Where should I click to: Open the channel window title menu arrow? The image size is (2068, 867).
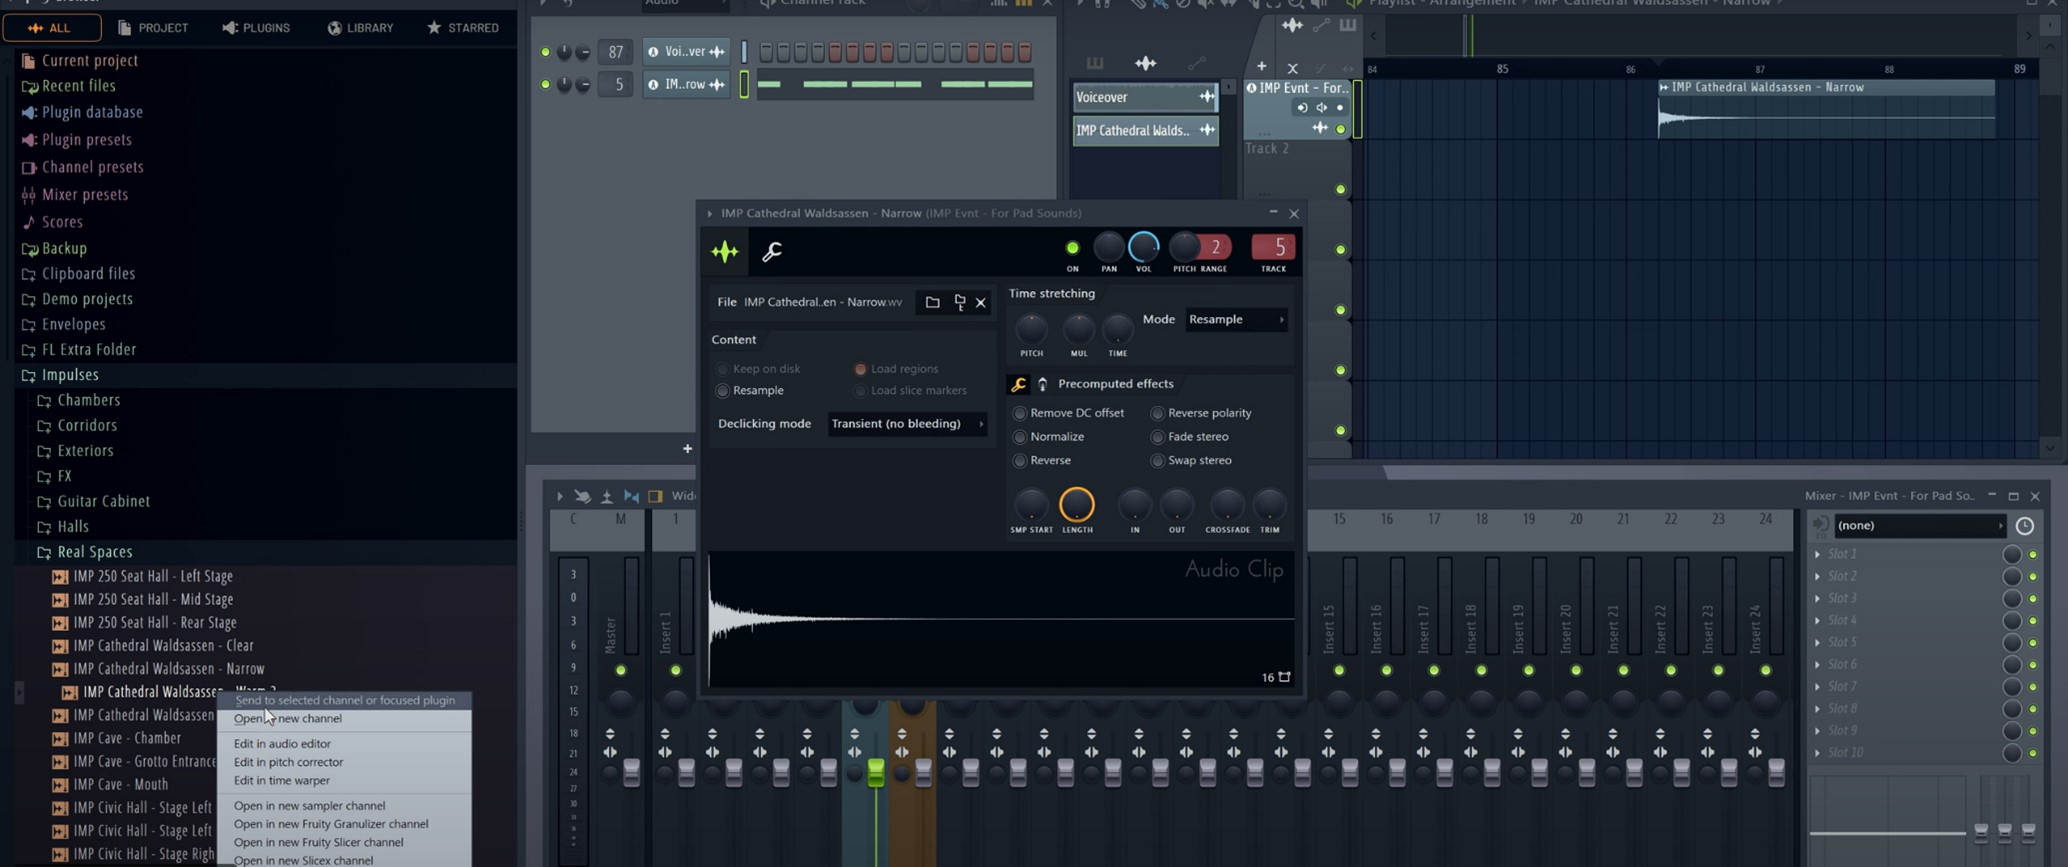pyautogui.click(x=710, y=213)
